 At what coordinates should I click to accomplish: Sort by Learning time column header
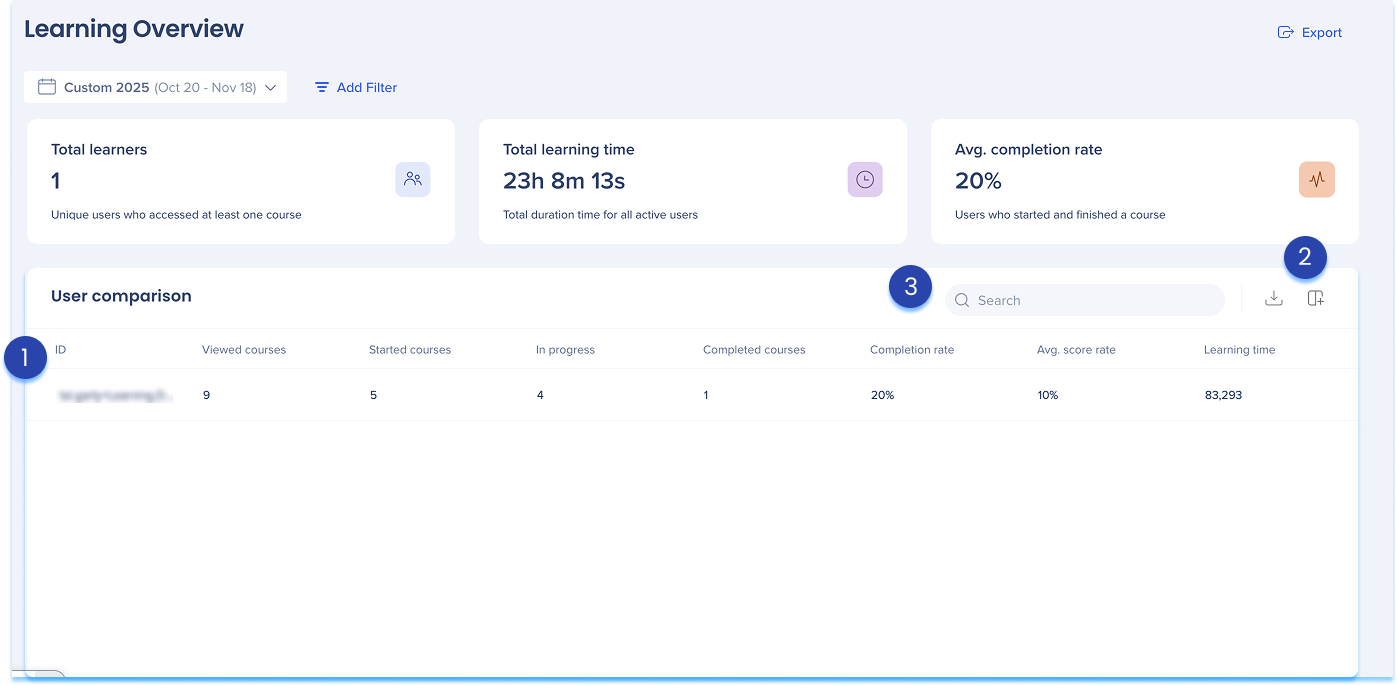pos(1239,350)
